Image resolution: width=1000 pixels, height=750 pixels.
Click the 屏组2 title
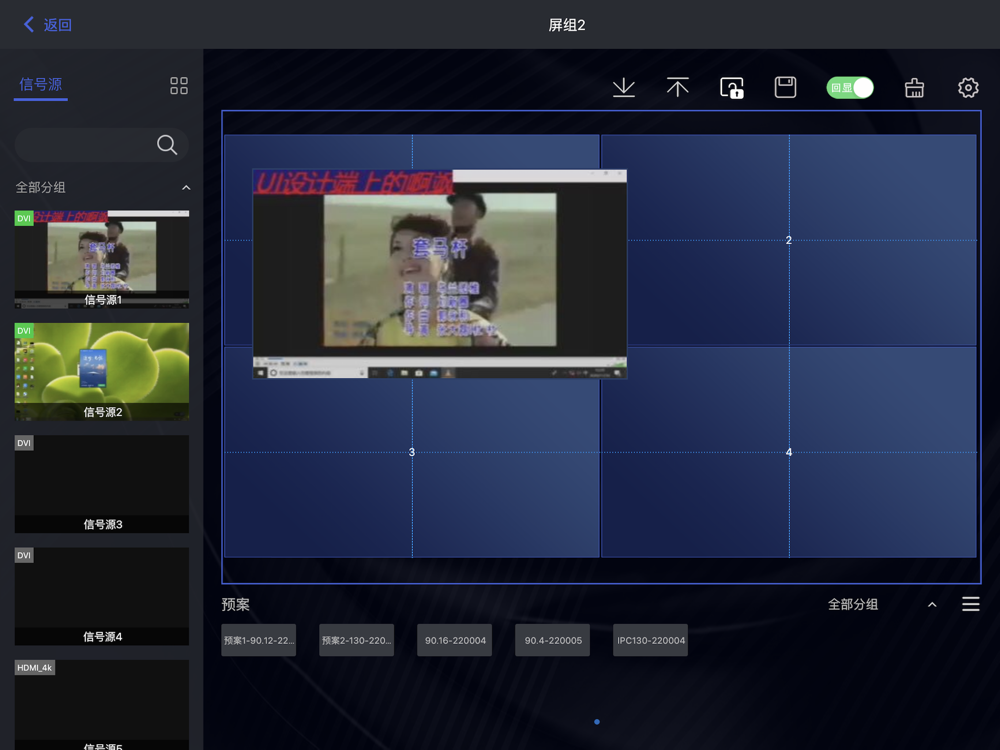[x=567, y=25]
